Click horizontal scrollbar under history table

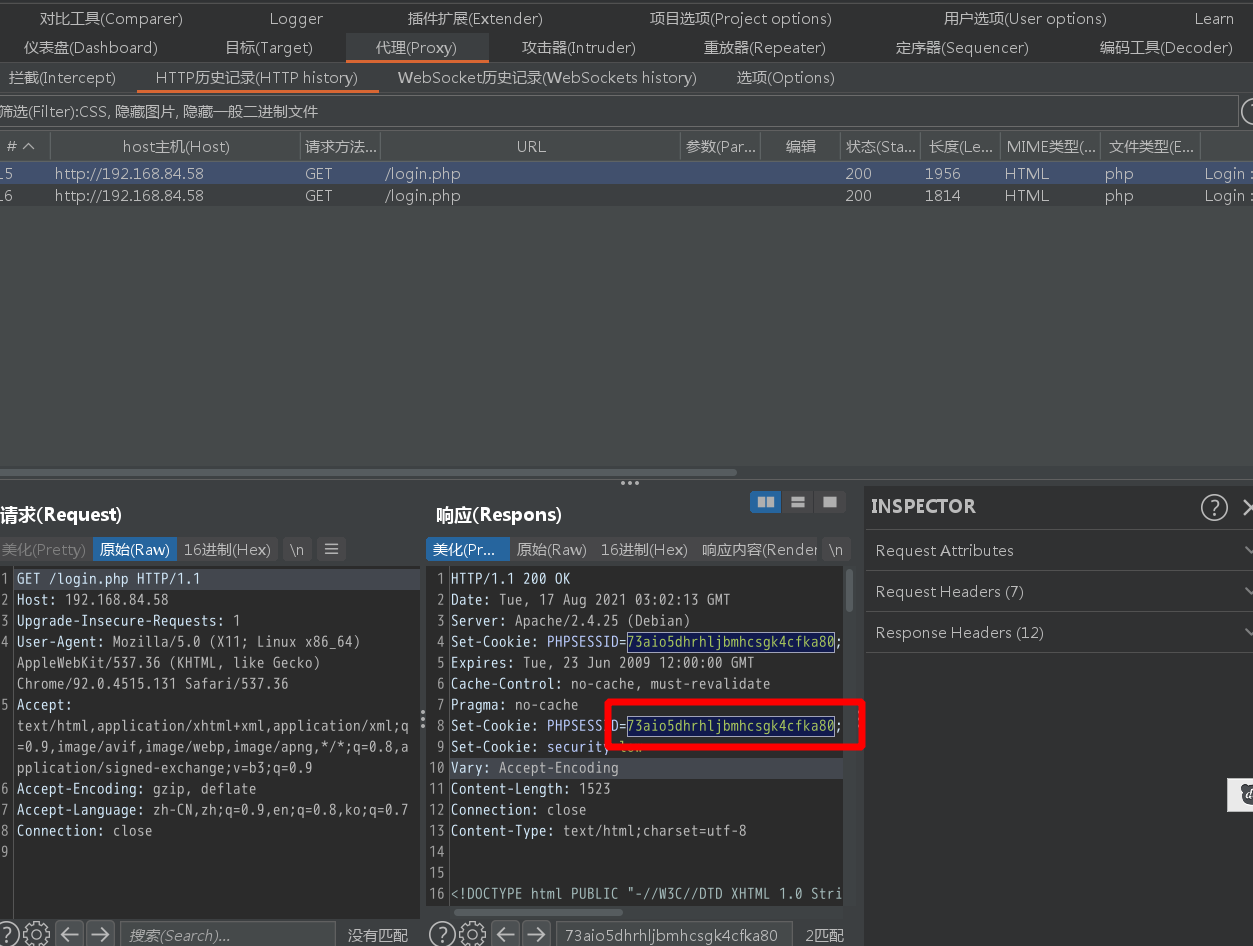coord(368,472)
